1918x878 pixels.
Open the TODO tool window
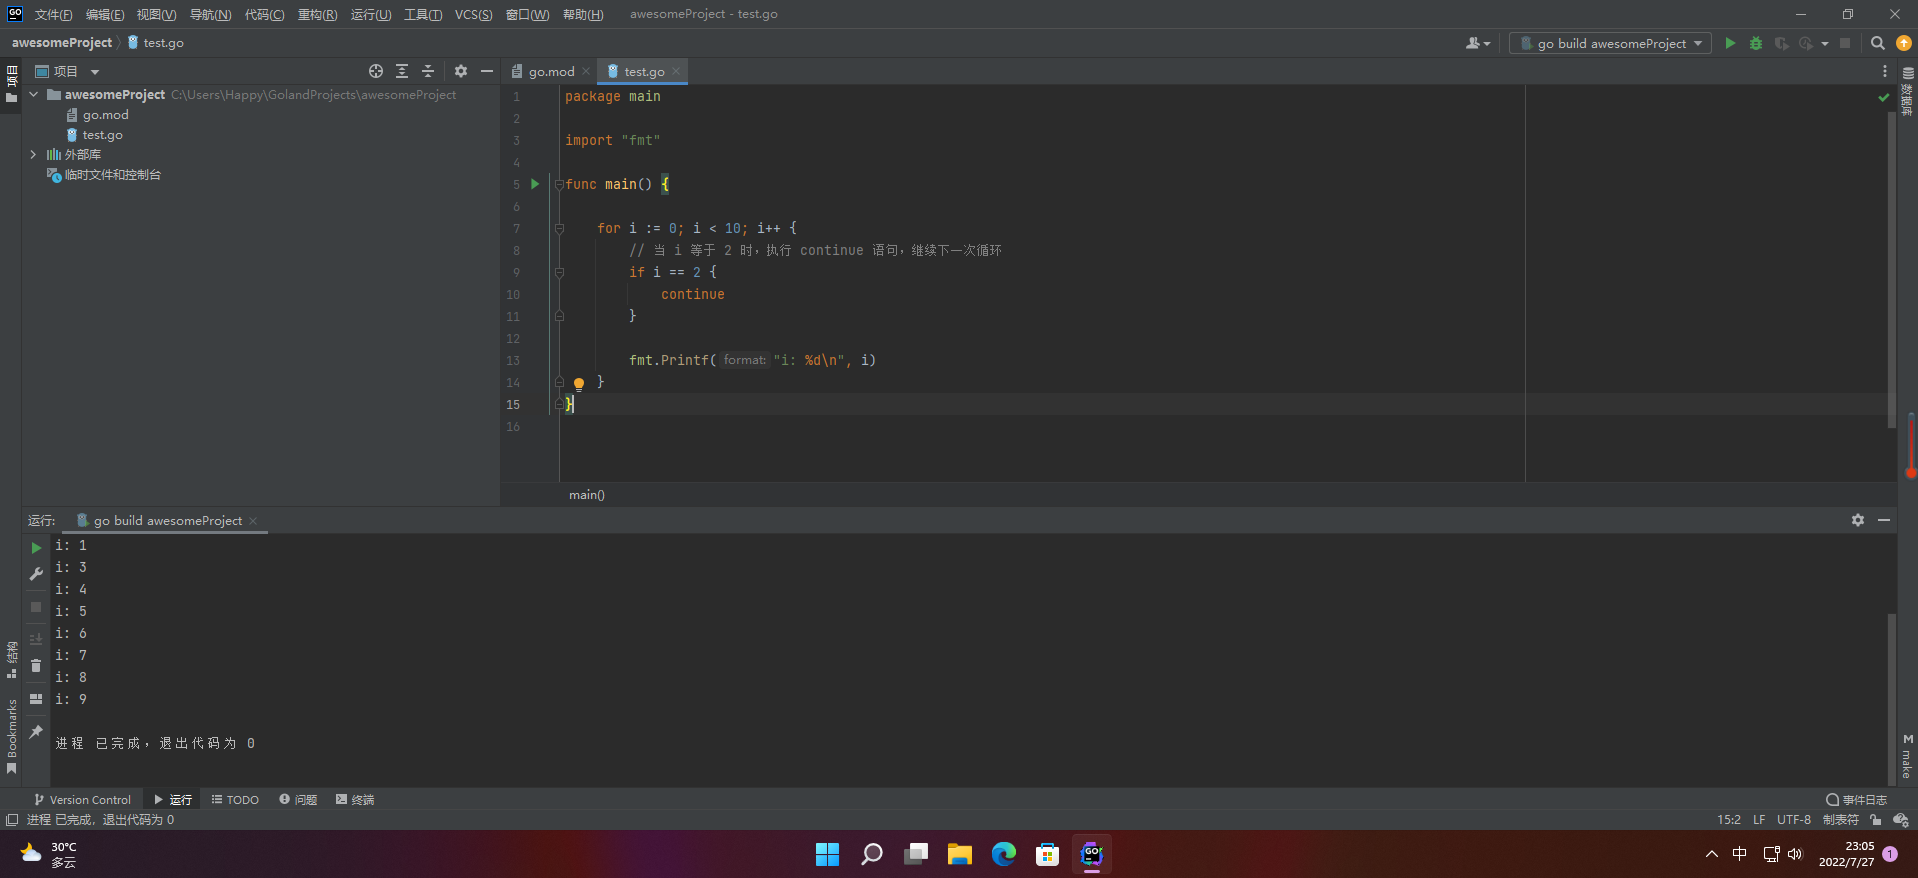[235, 800]
